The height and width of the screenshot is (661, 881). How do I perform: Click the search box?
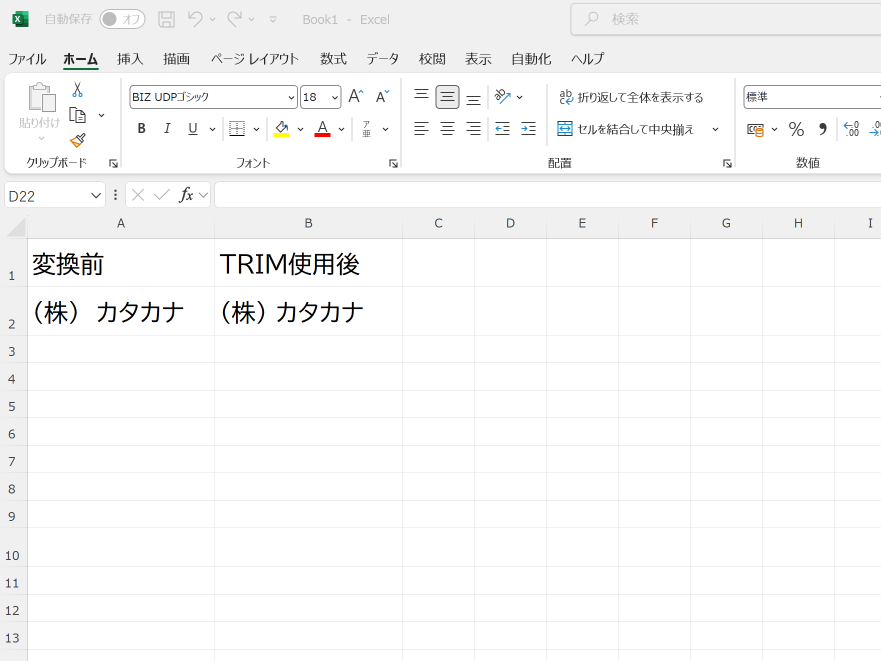pyautogui.click(x=725, y=19)
